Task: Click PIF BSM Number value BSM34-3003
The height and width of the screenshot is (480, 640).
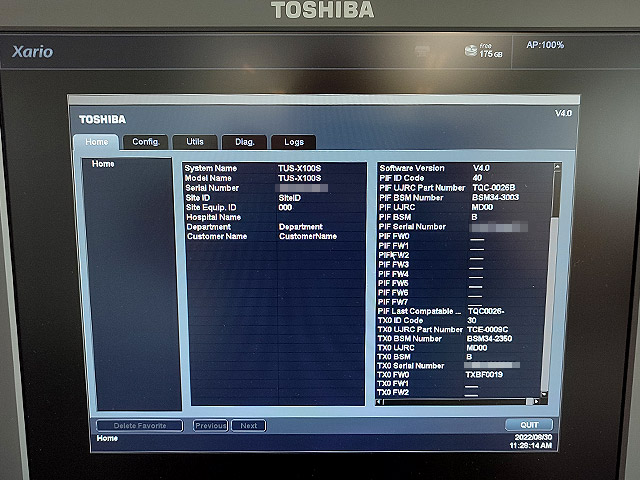Action: [495, 197]
